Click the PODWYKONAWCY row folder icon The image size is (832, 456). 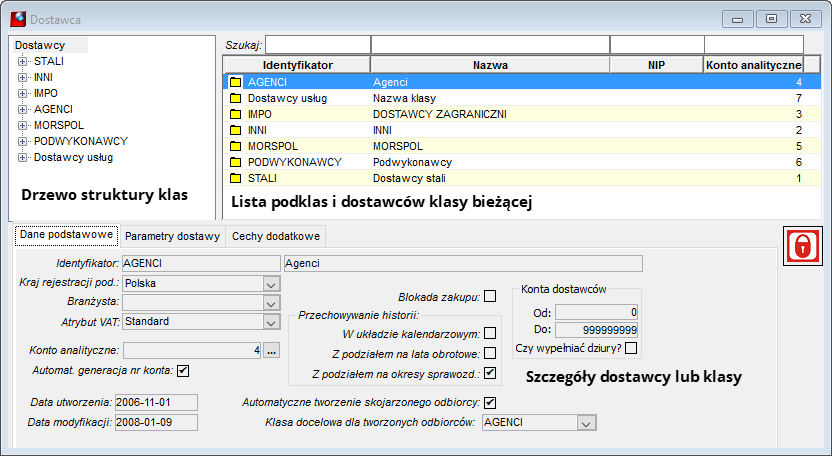[236, 162]
